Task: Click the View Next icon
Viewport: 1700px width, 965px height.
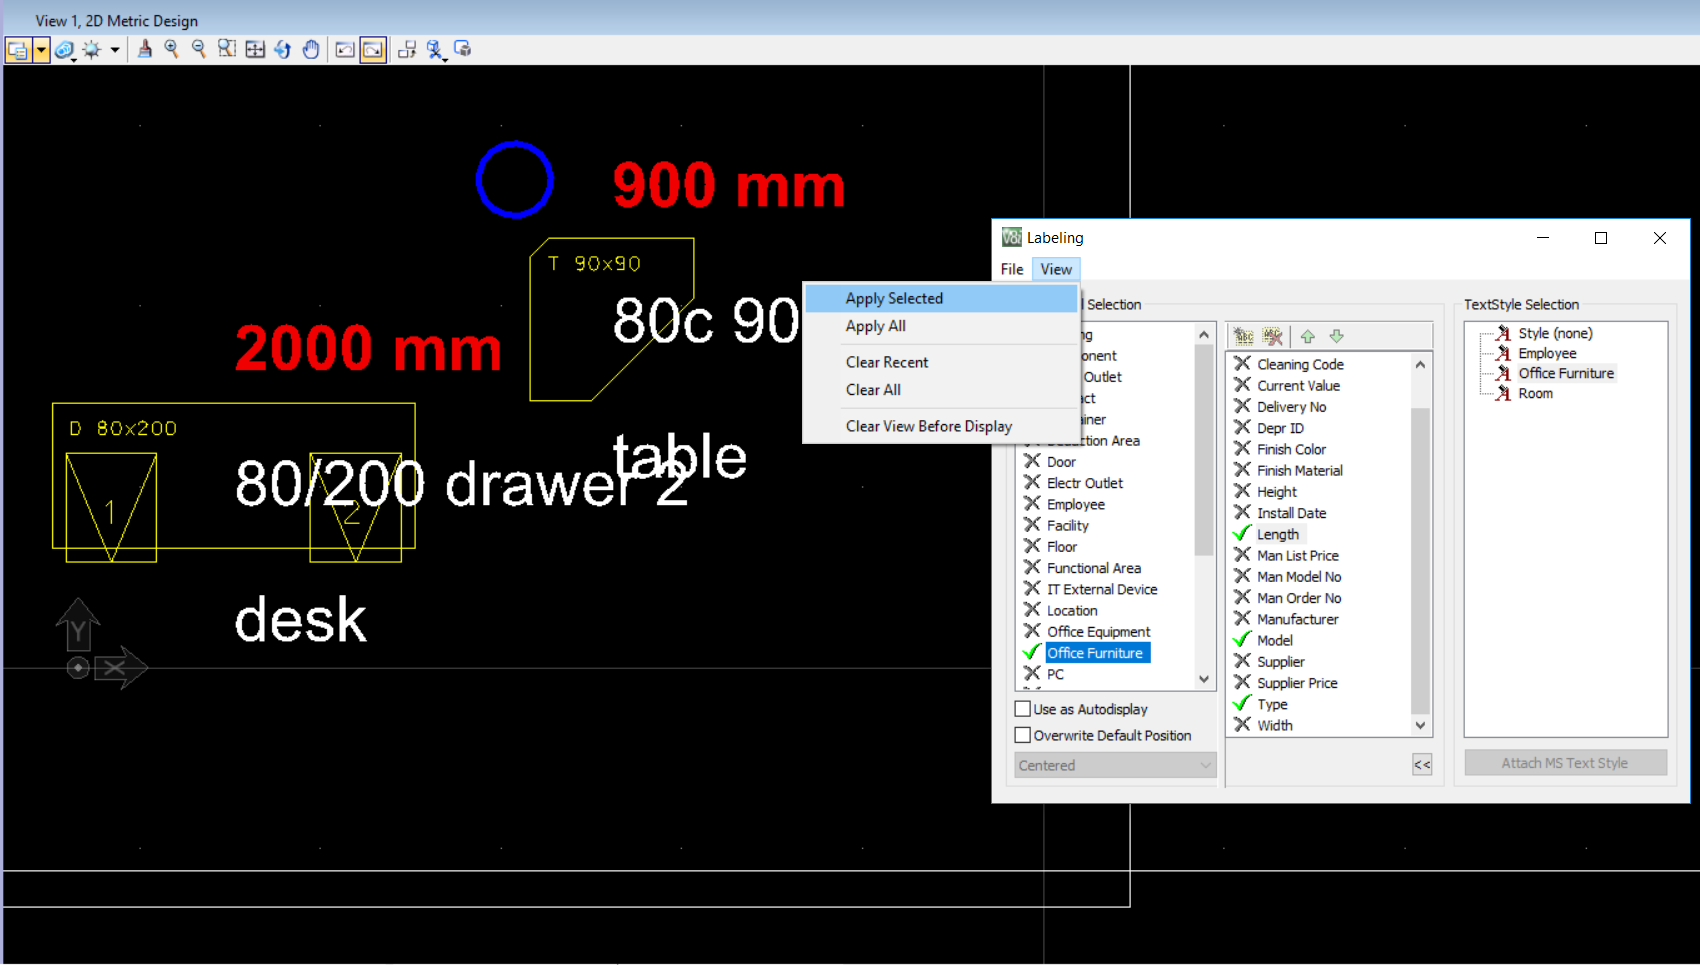Action: (373, 49)
